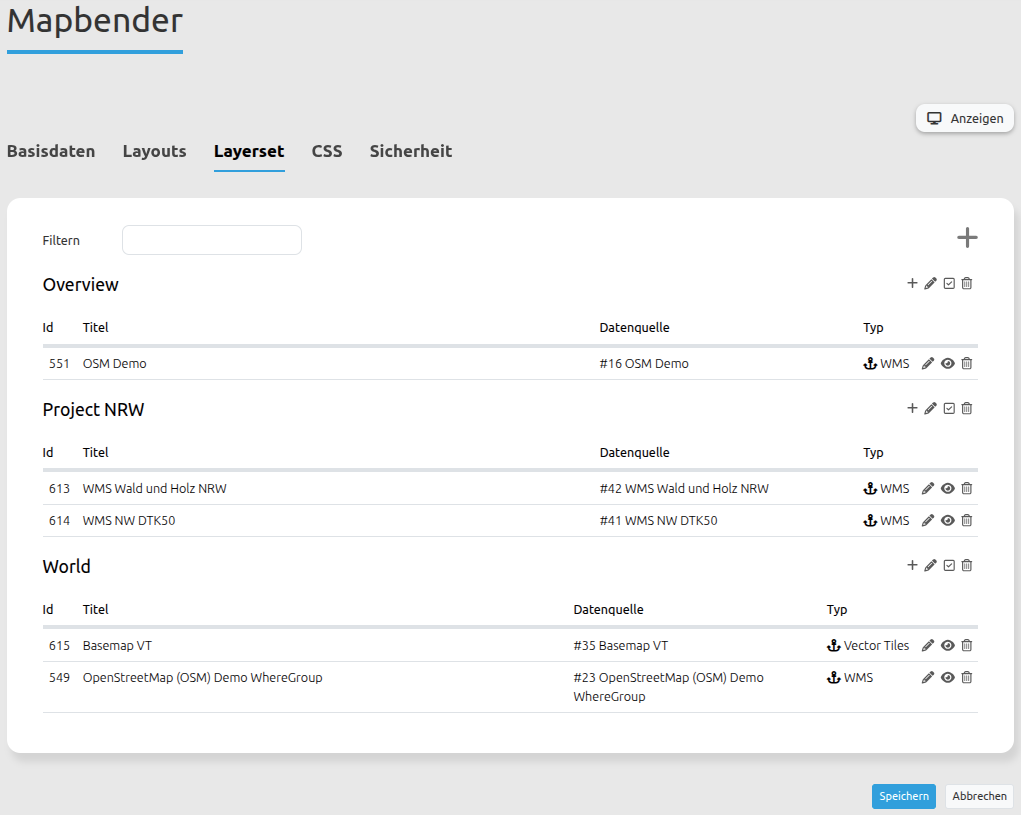
Task: Switch to the Basisdaten tab
Action: (x=51, y=152)
